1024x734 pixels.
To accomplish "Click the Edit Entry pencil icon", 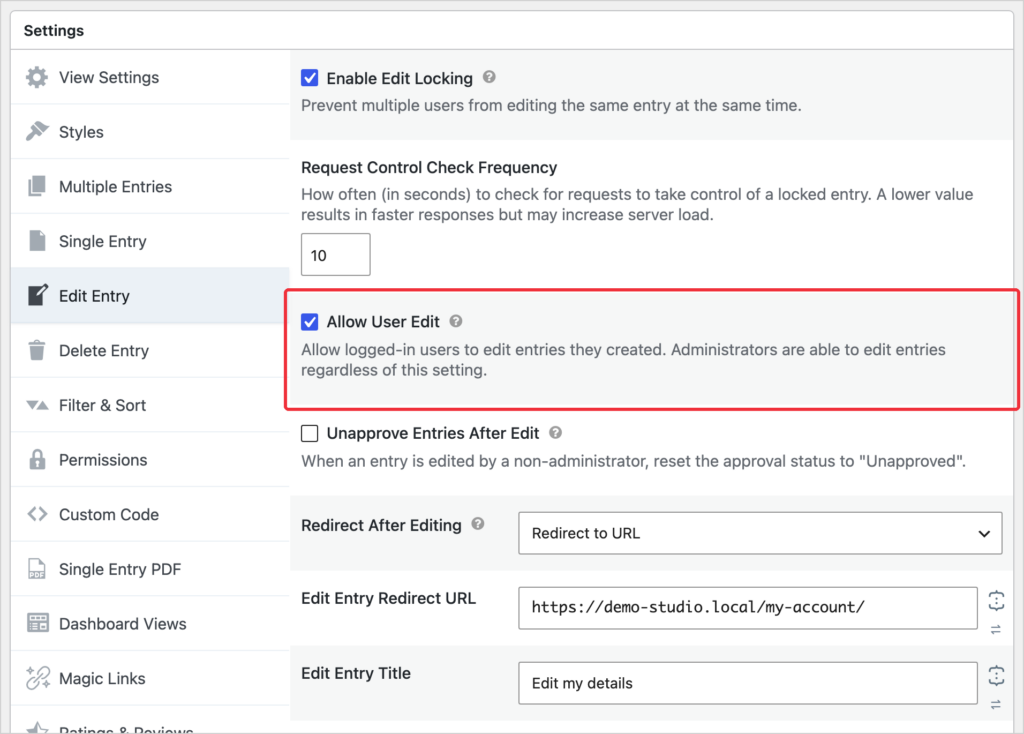I will (37, 295).
